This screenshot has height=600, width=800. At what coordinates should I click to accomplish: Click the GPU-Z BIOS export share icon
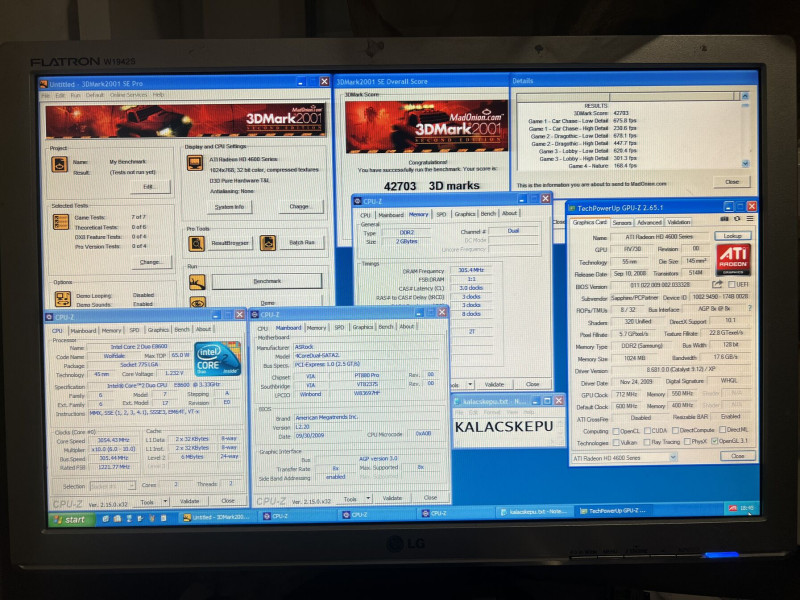click(x=717, y=284)
